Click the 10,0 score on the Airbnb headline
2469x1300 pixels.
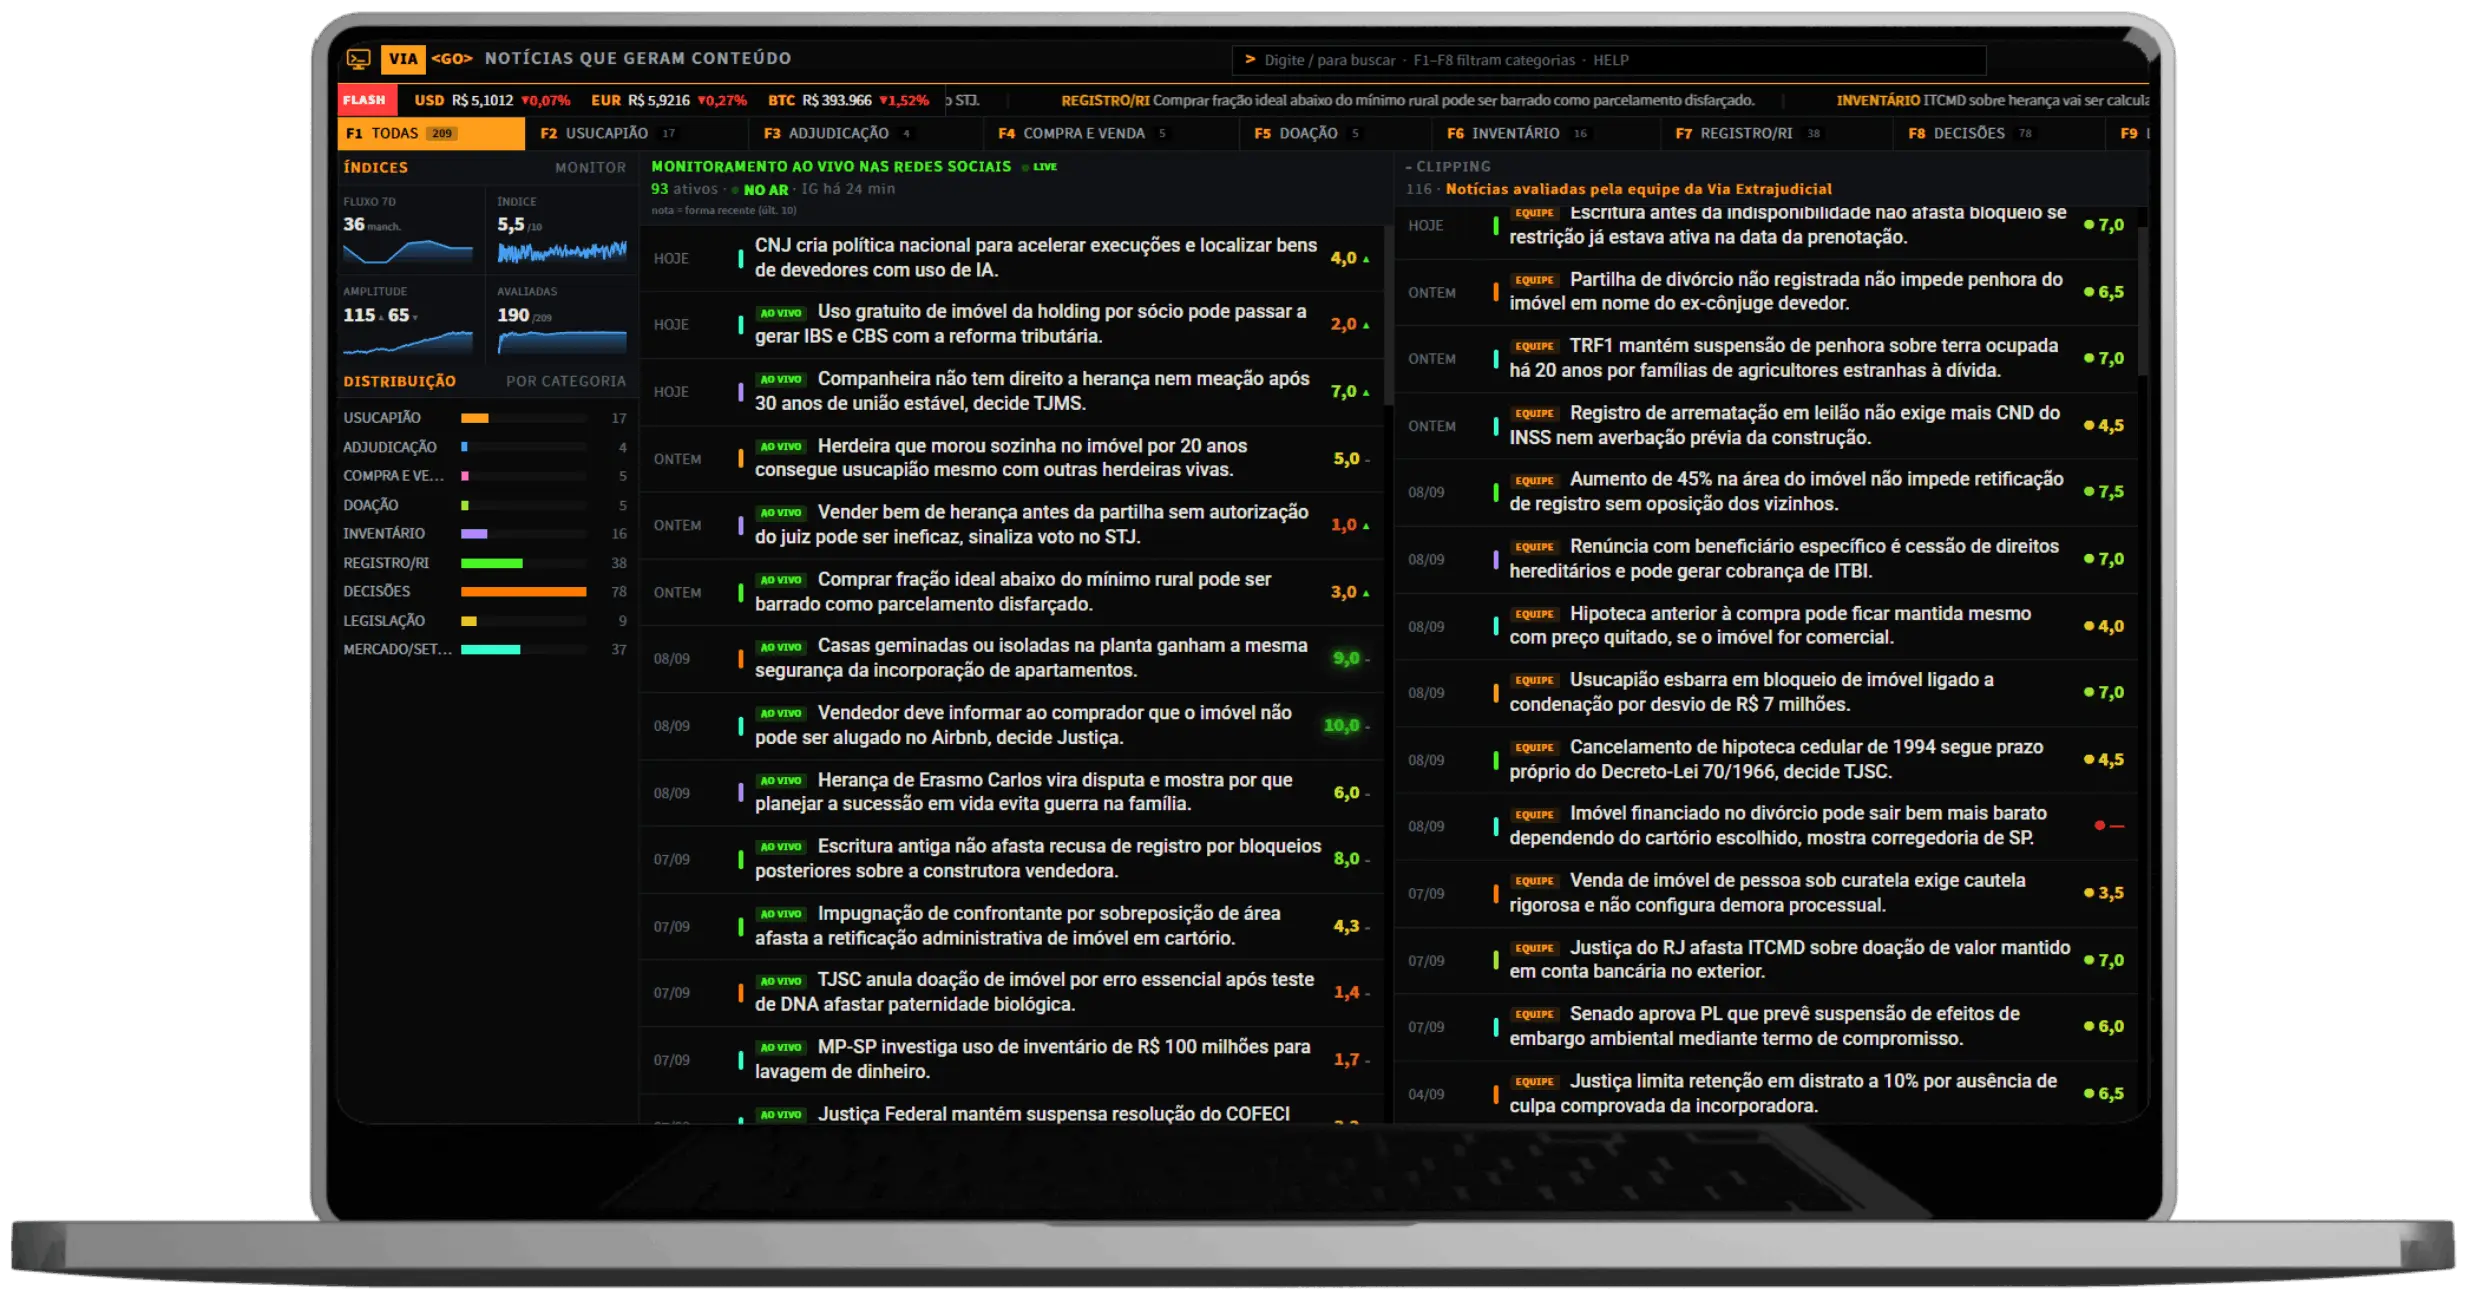[x=1341, y=726]
